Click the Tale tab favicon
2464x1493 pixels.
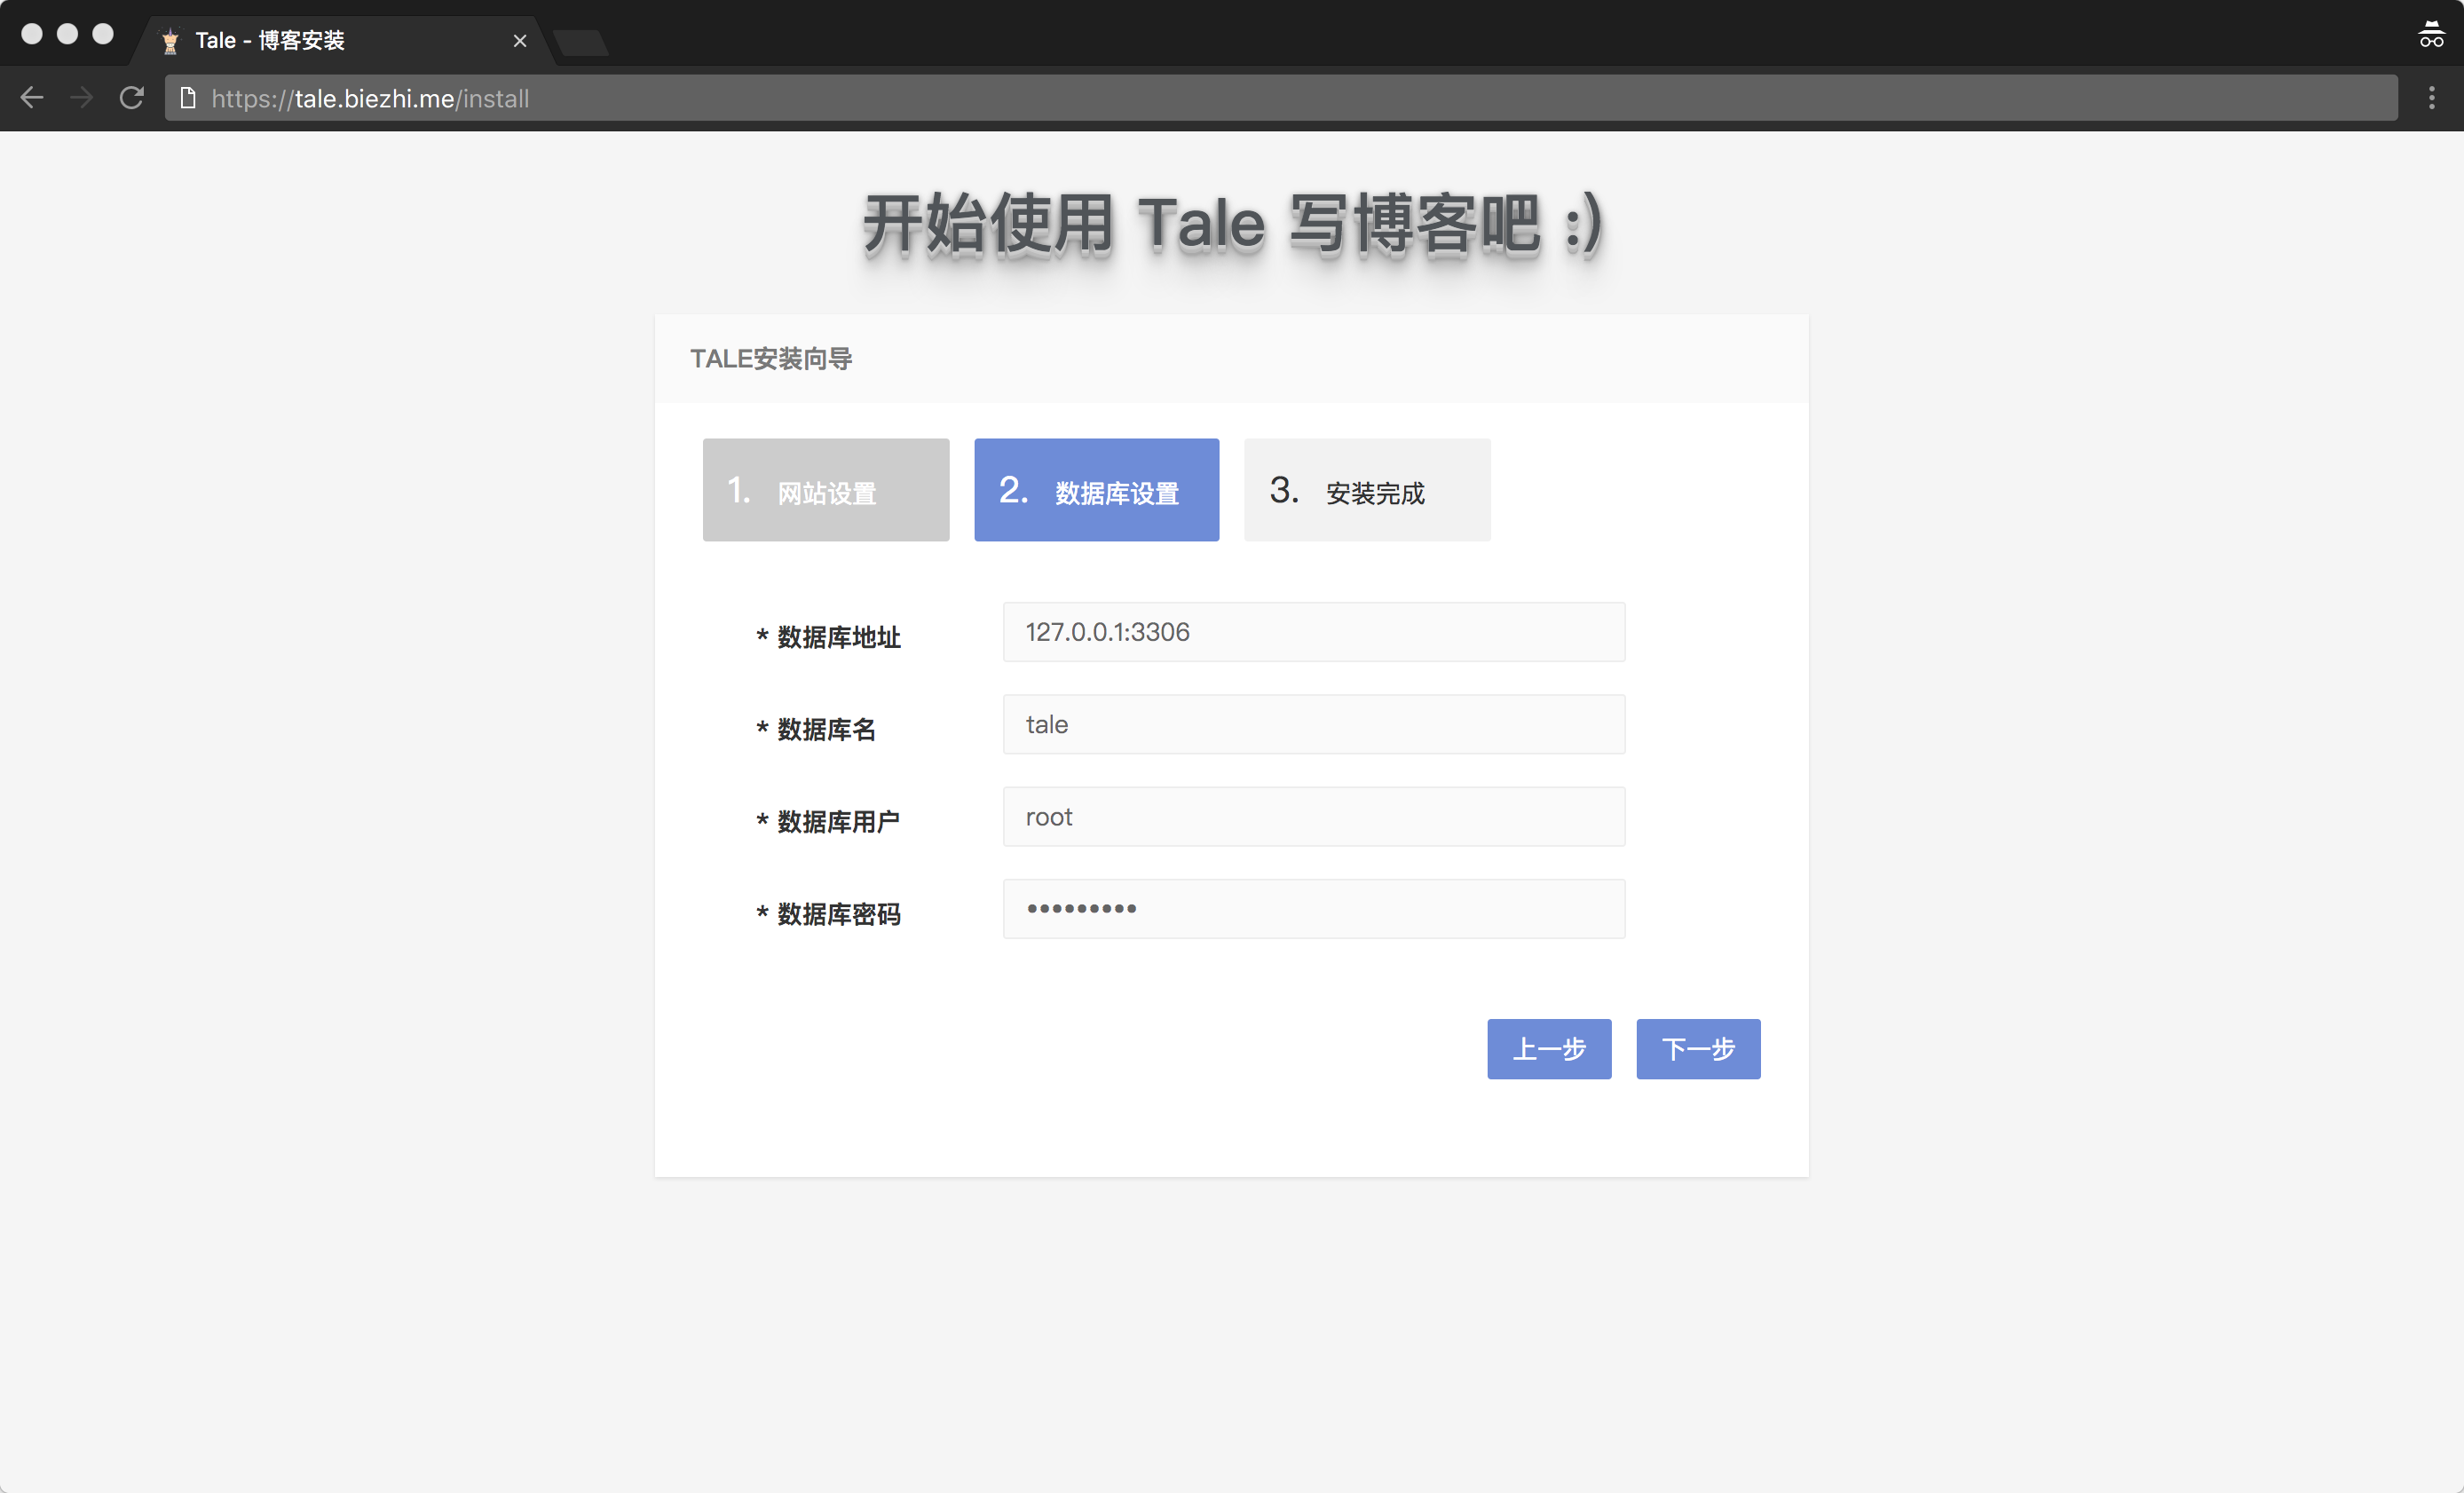click(x=170, y=41)
